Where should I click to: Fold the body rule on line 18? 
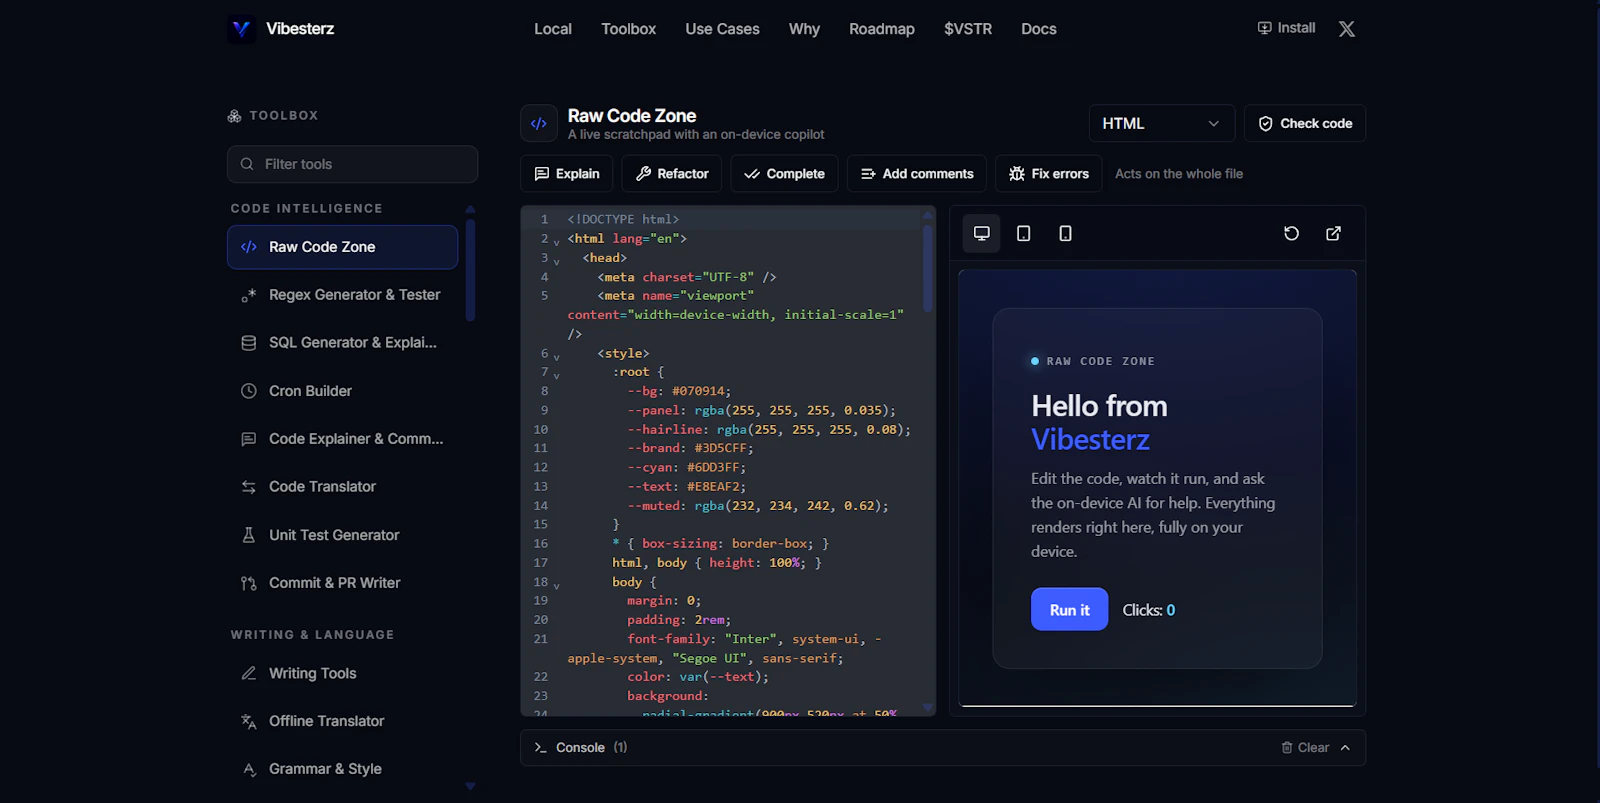click(557, 586)
